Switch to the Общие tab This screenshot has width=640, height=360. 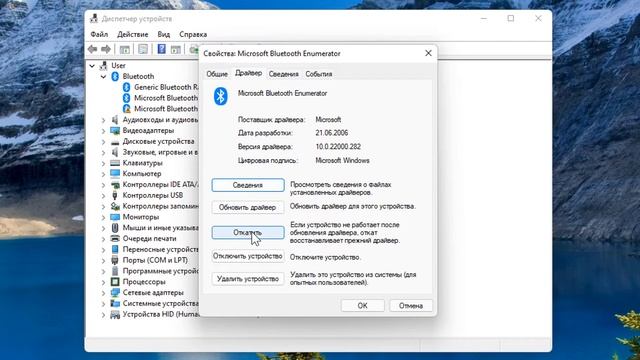click(x=217, y=74)
